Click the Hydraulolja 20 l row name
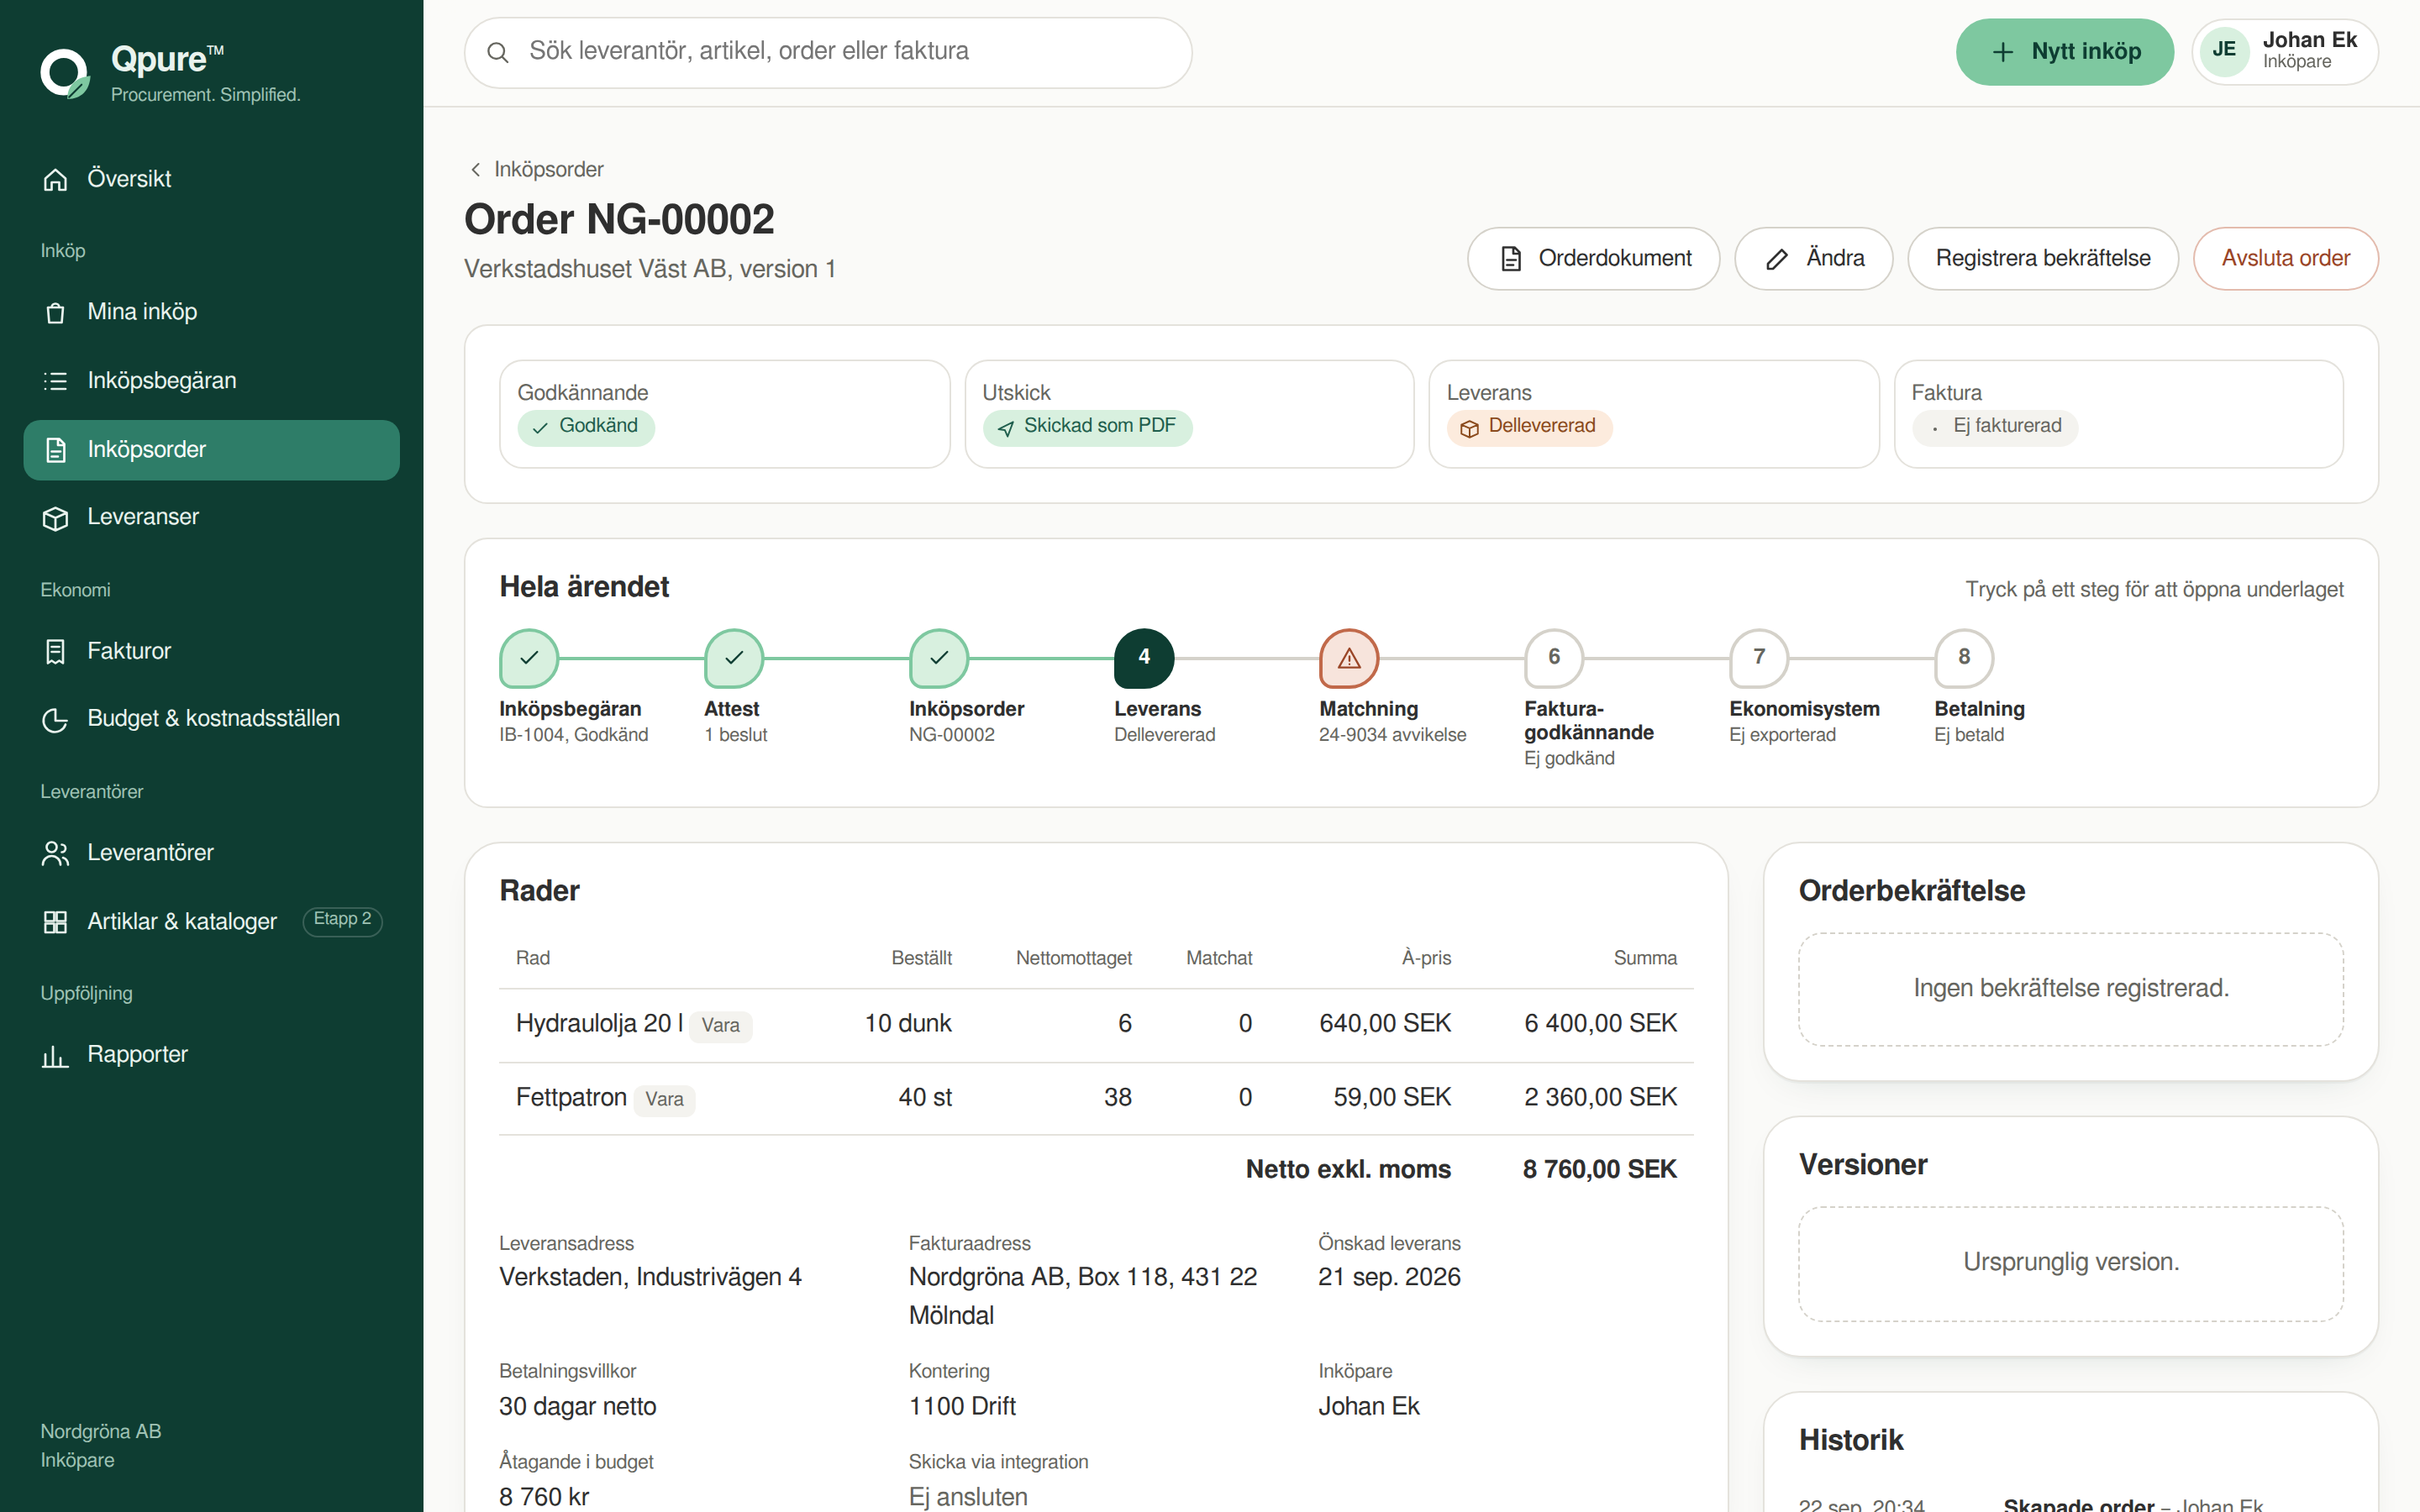The width and height of the screenshot is (2420, 1512). (599, 1024)
